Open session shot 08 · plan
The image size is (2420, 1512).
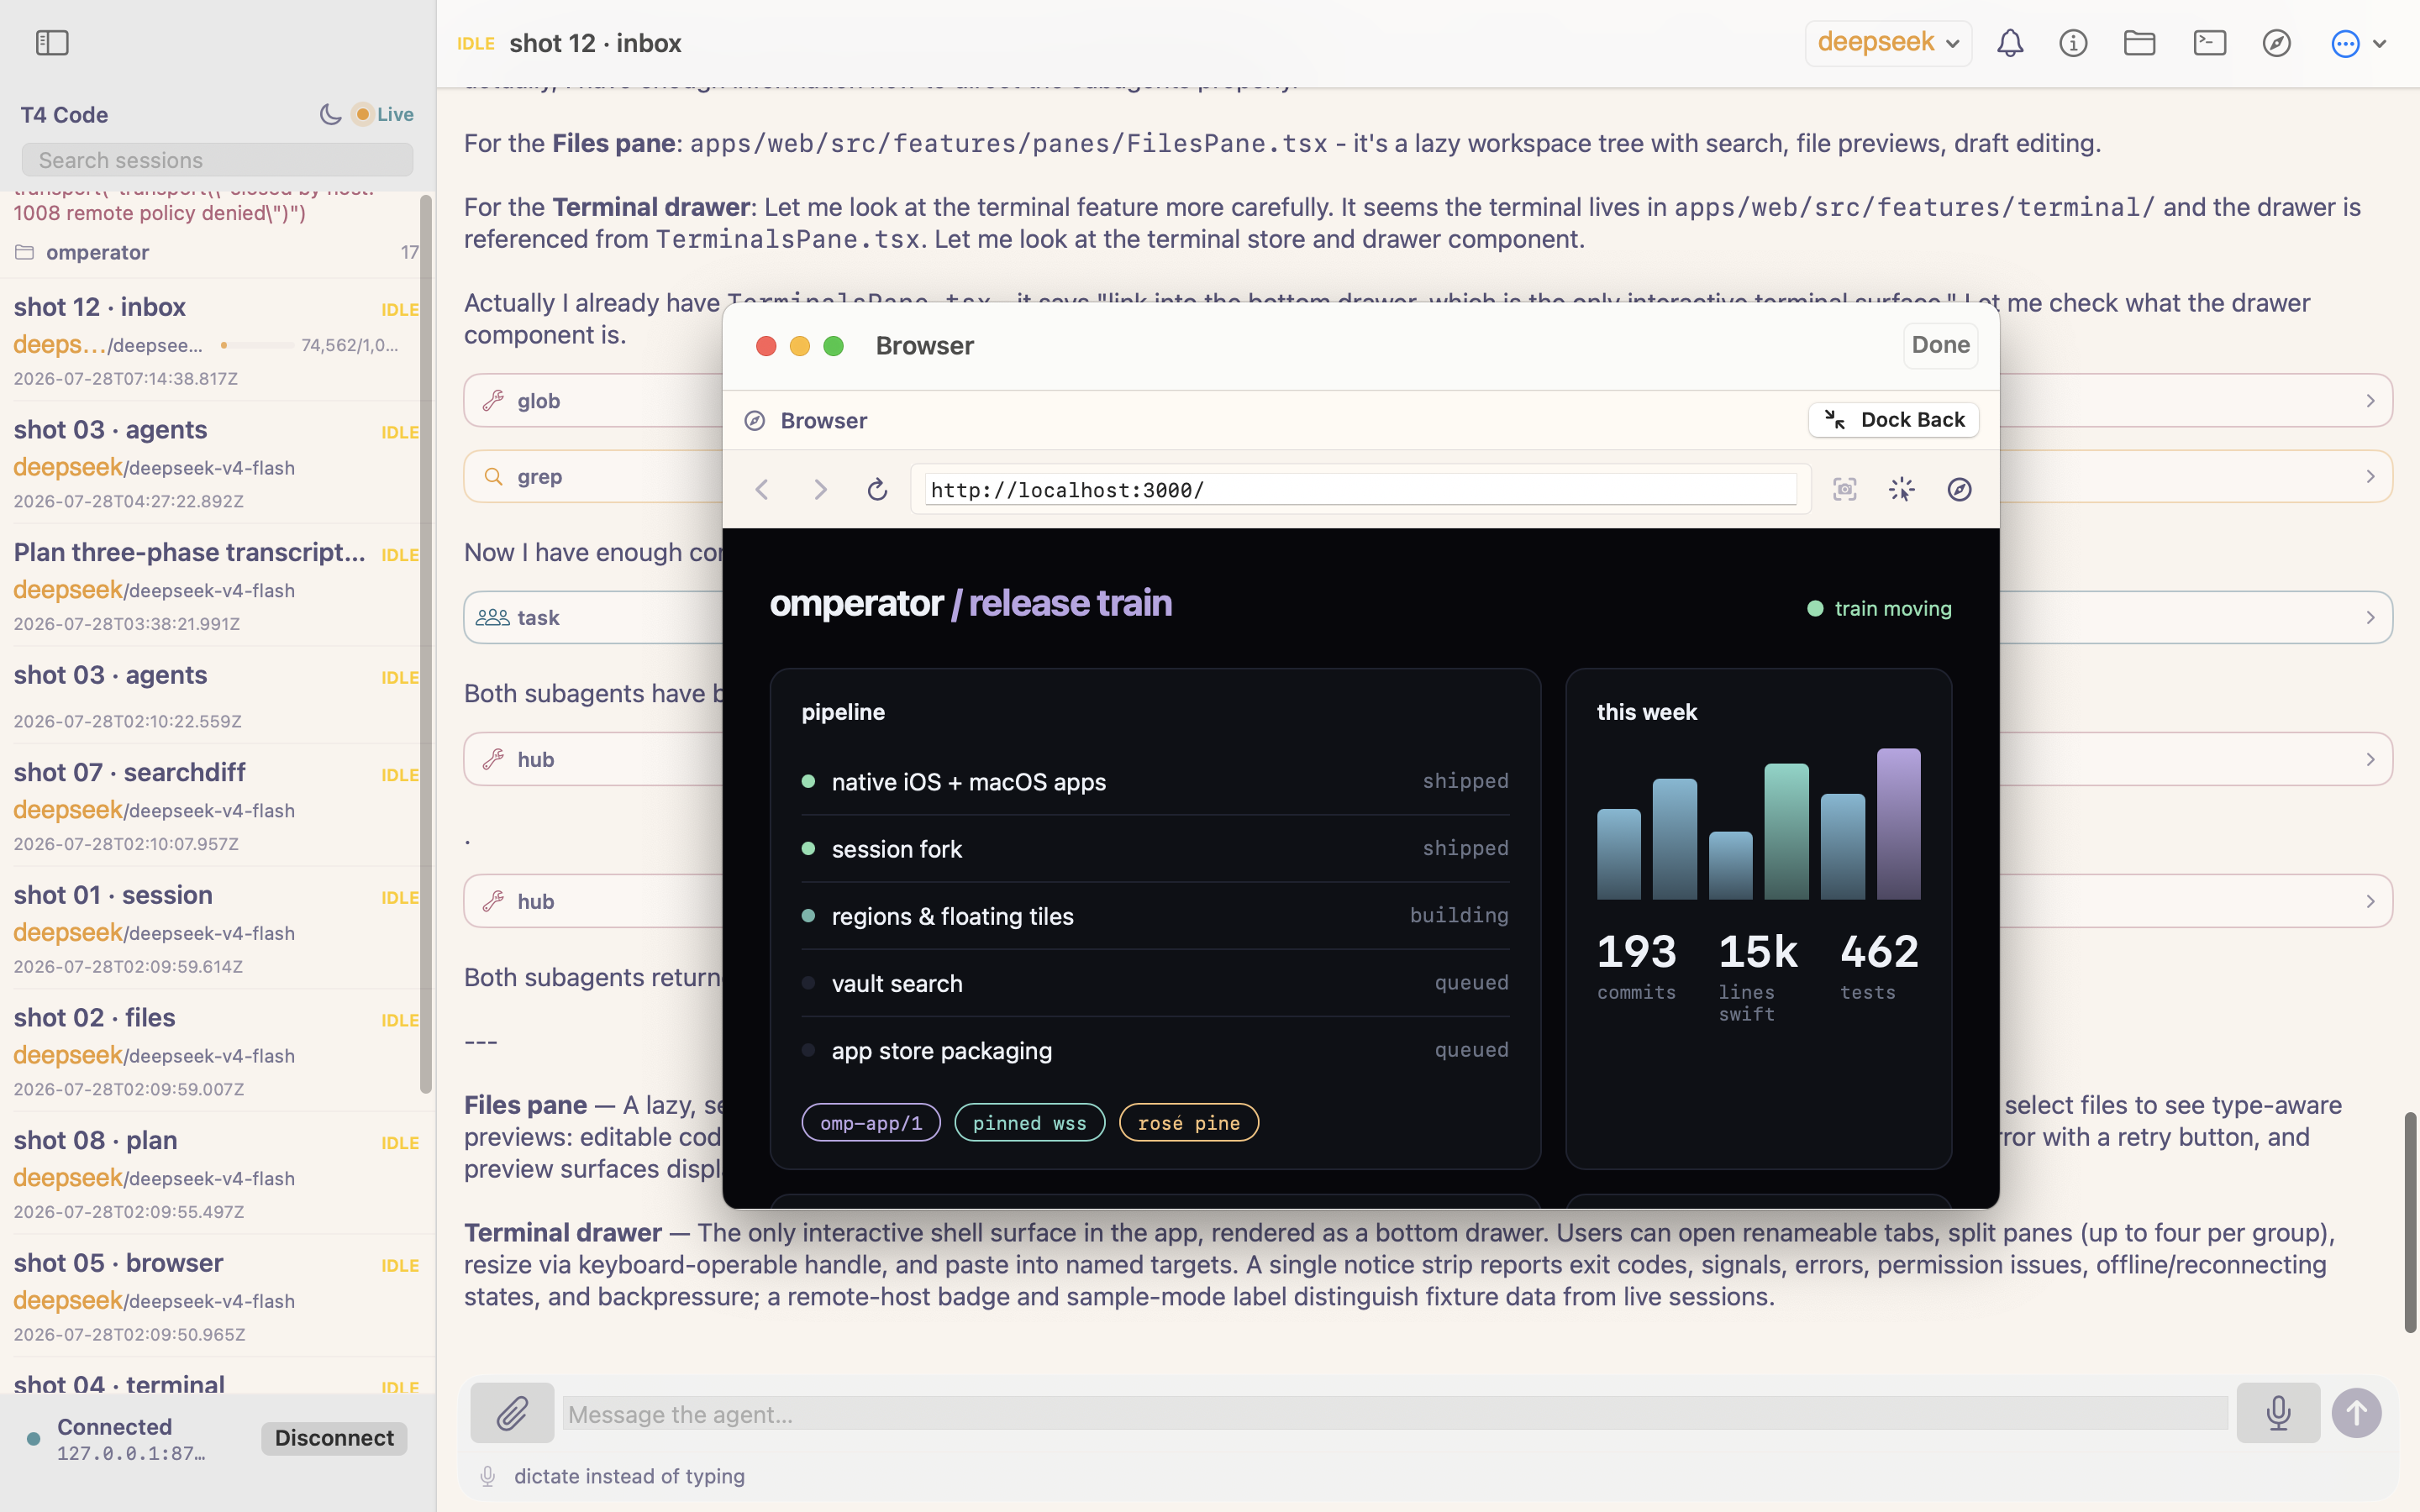pyautogui.click(x=217, y=1174)
